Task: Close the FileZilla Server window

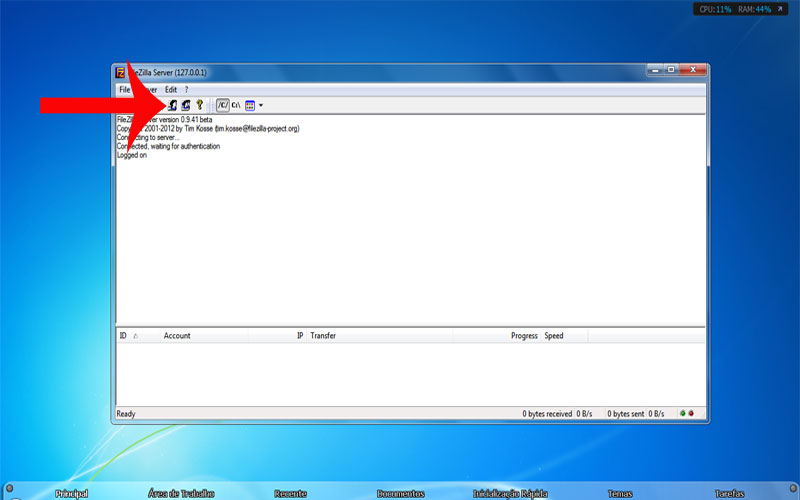Action: pos(693,70)
